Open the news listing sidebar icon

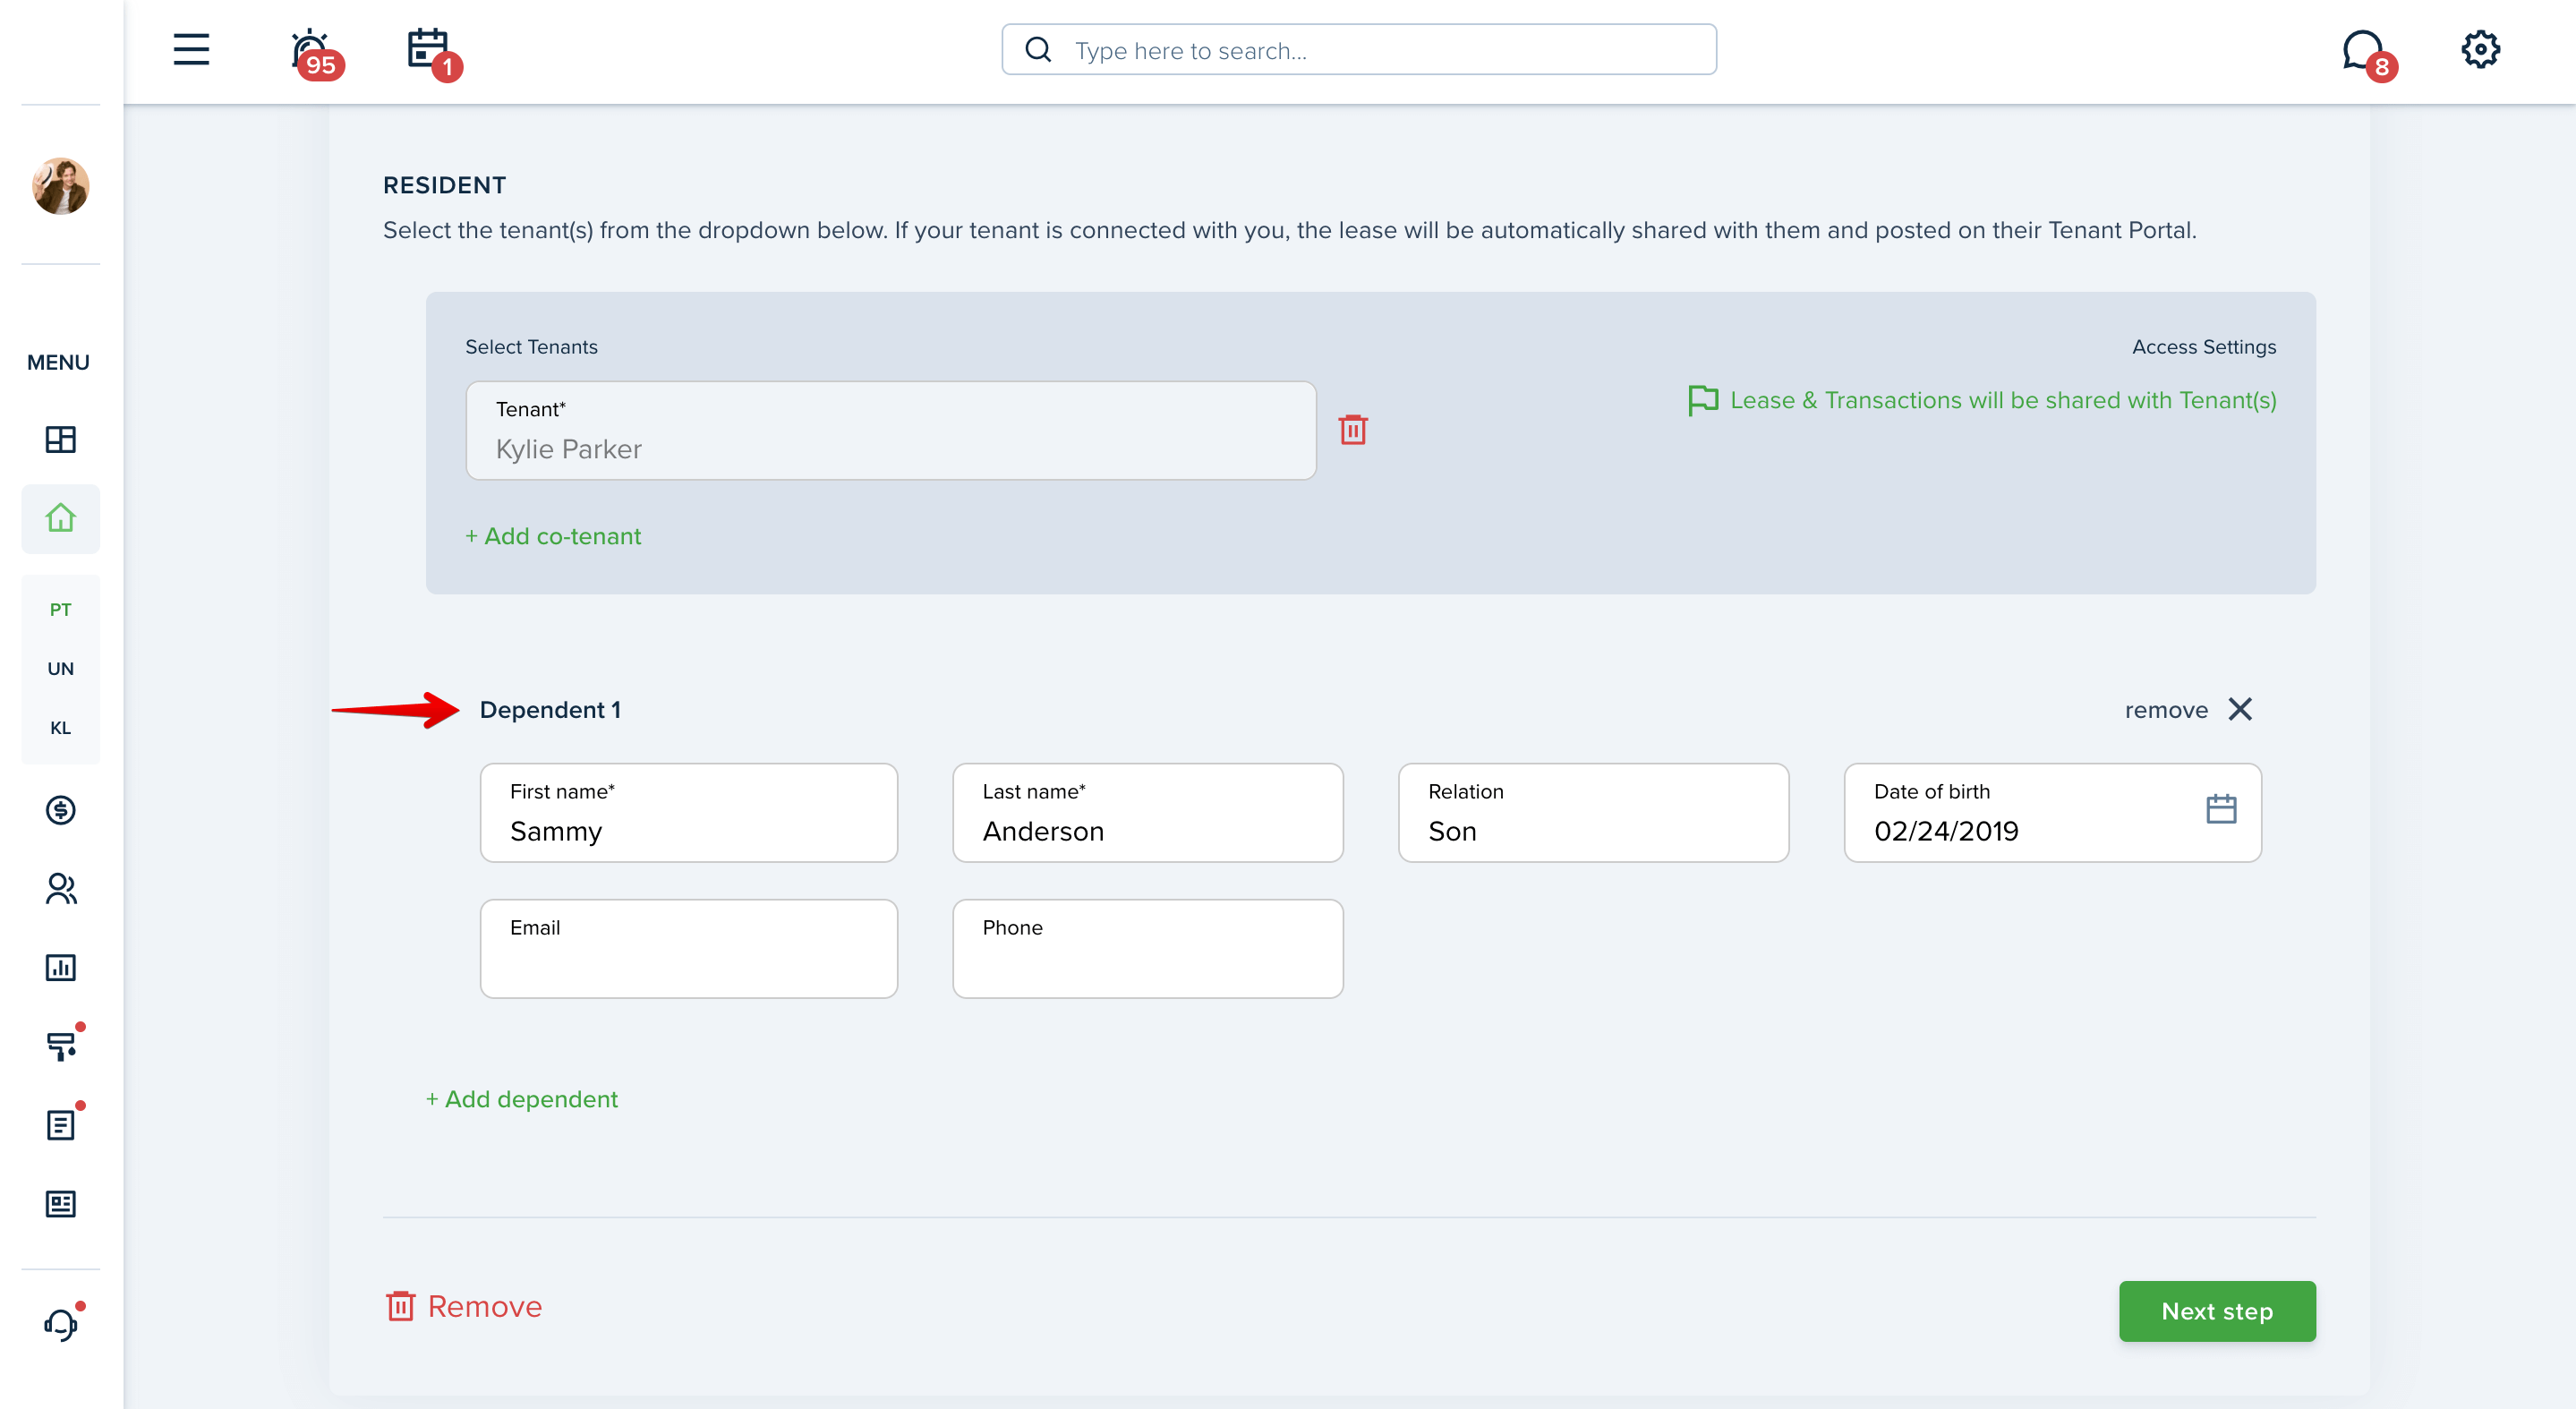pyautogui.click(x=61, y=1203)
